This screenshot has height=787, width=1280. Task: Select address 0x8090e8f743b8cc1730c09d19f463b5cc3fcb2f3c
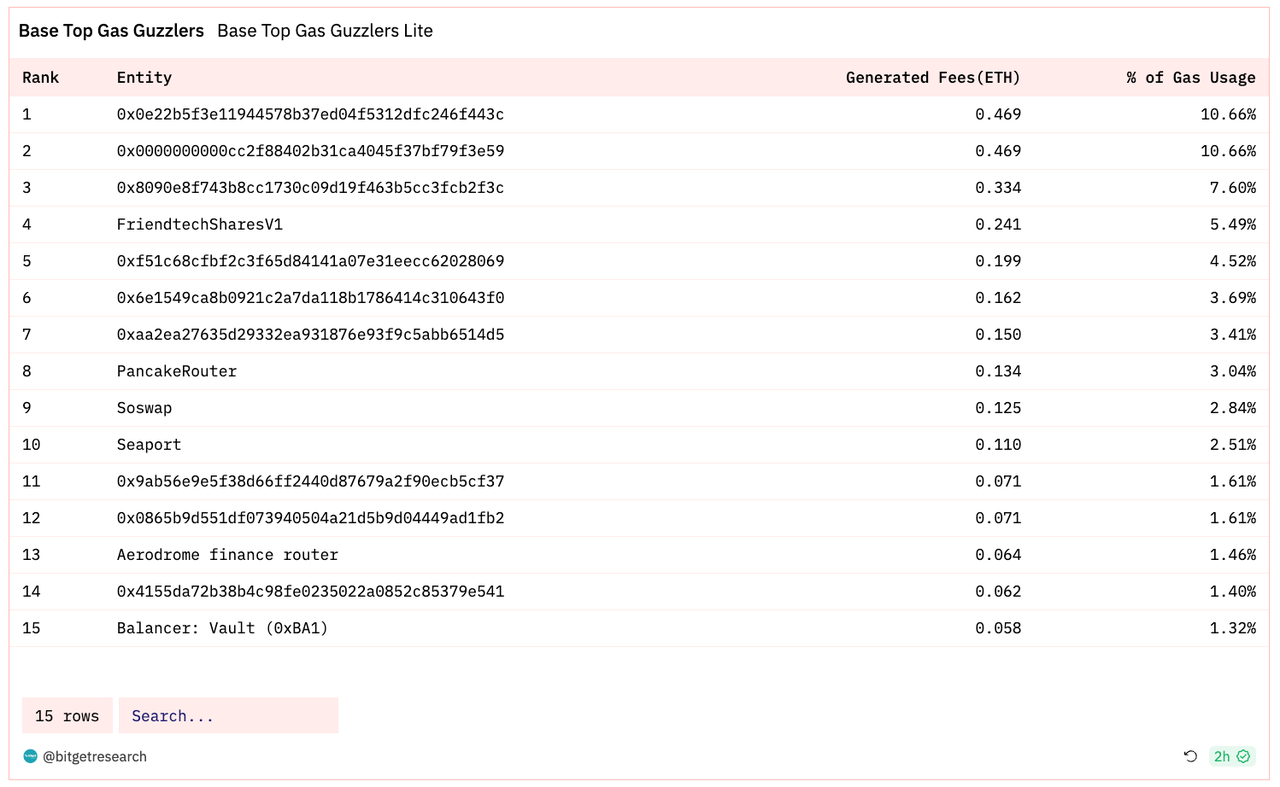[310, 188]
